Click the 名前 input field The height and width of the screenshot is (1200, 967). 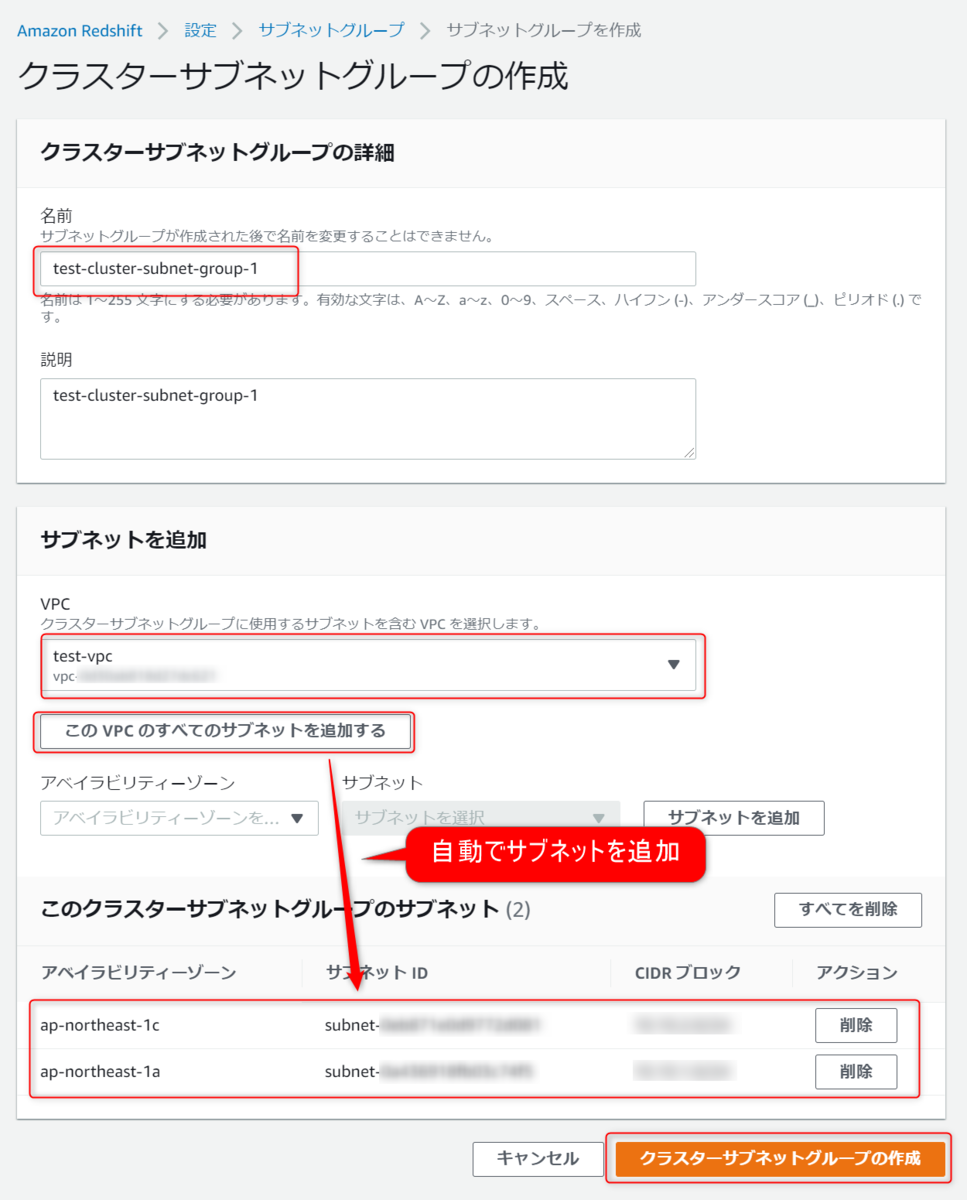368,269
